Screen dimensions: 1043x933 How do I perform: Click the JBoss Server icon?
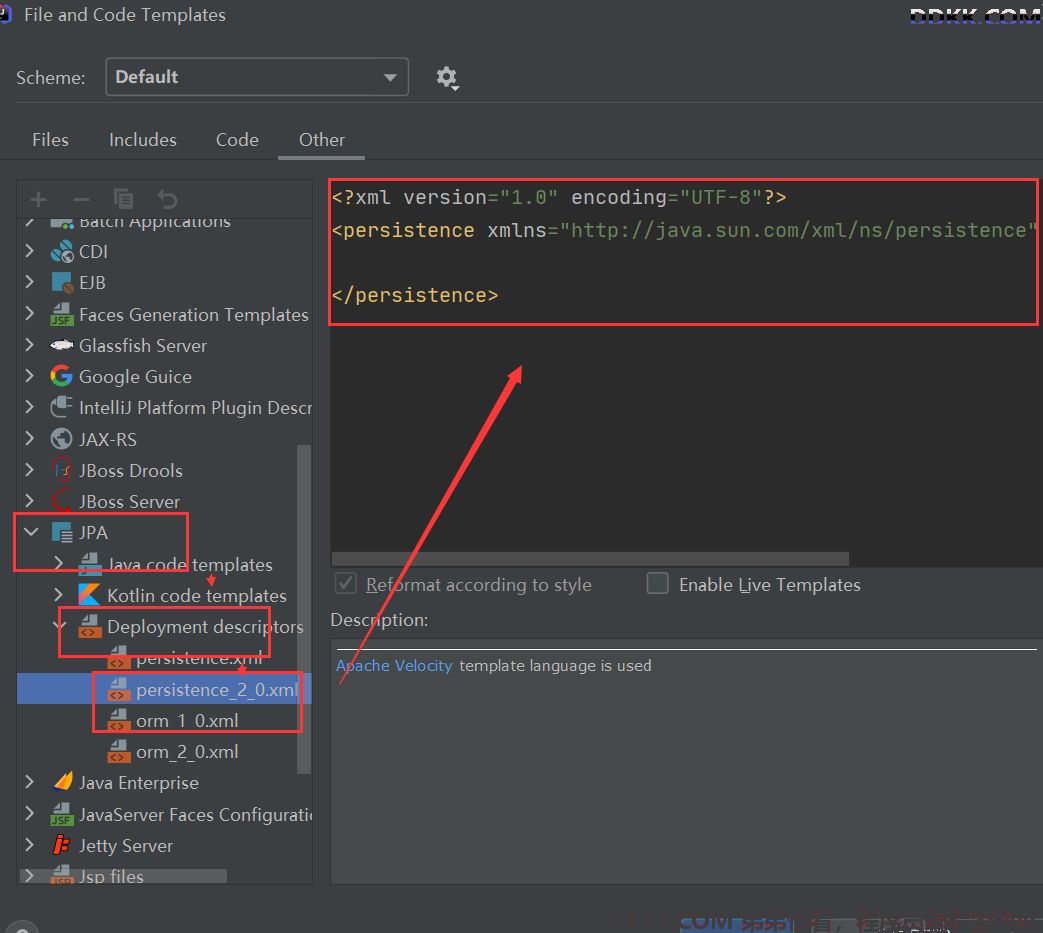62,501
